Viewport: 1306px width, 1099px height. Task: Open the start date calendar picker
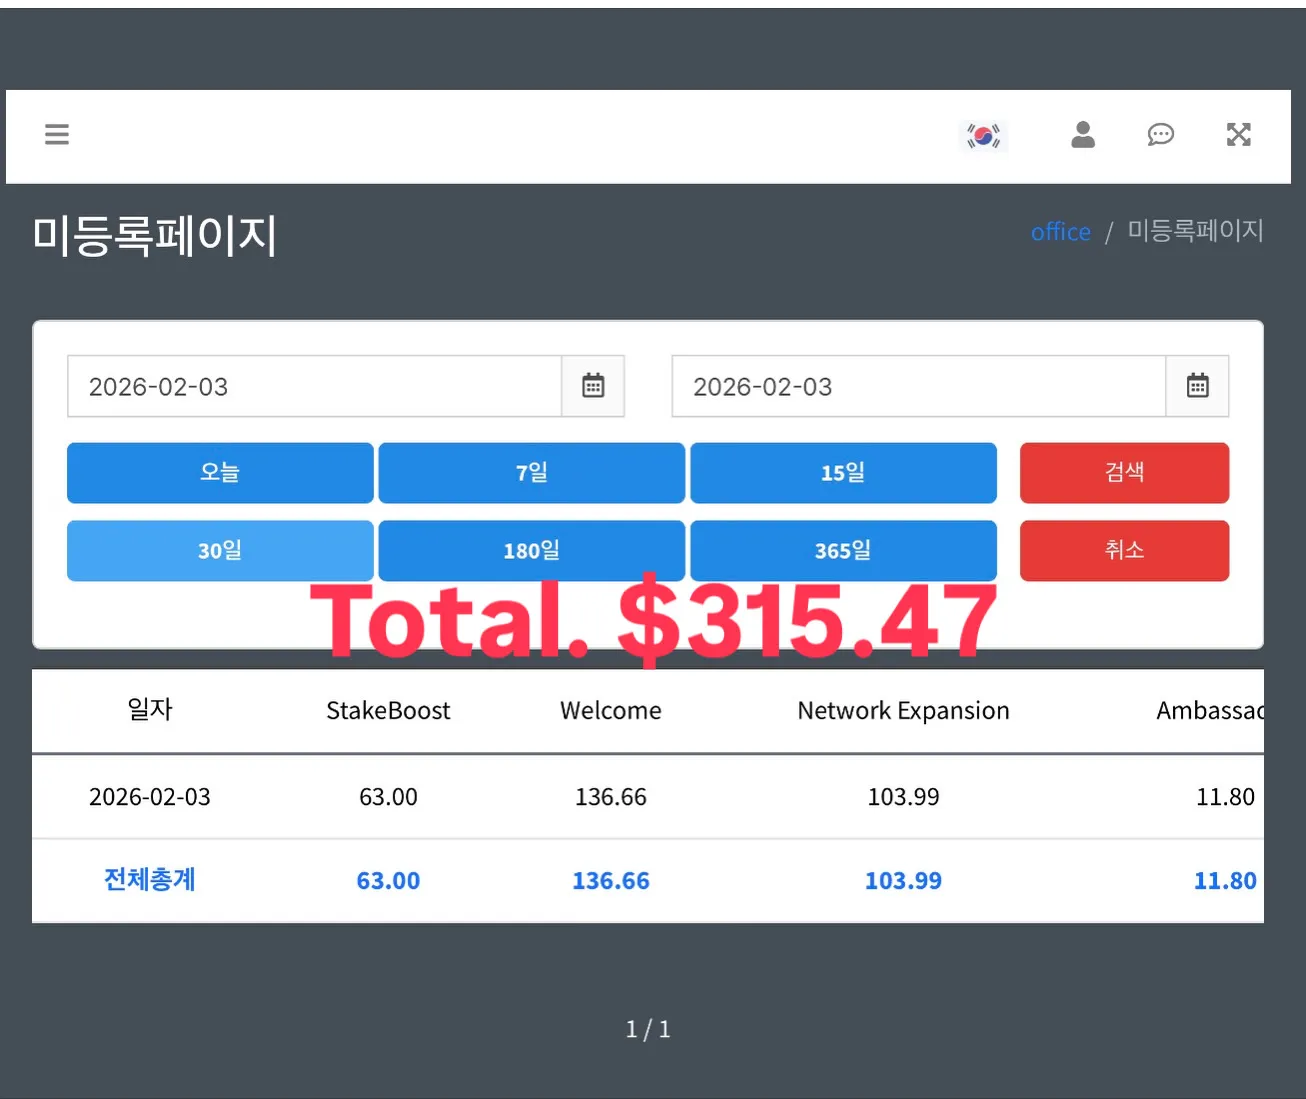[x=593, y=386]
